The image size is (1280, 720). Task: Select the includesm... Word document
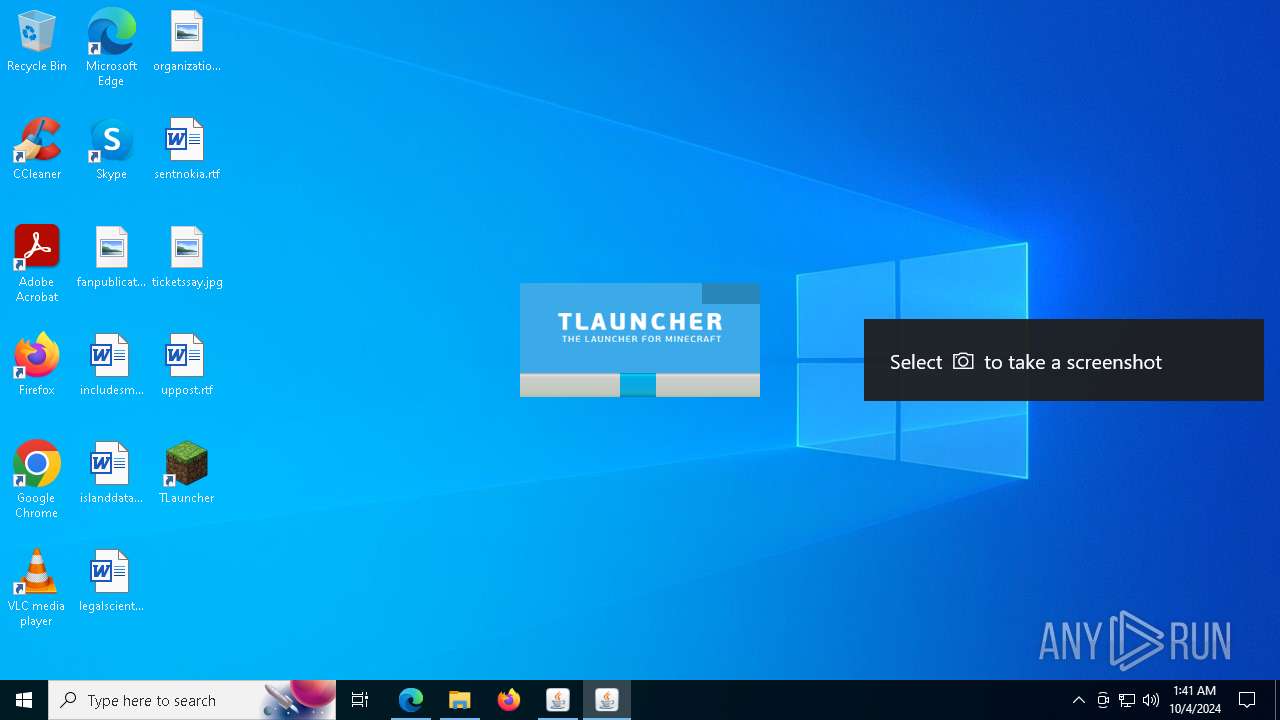[x=111, y=366]
